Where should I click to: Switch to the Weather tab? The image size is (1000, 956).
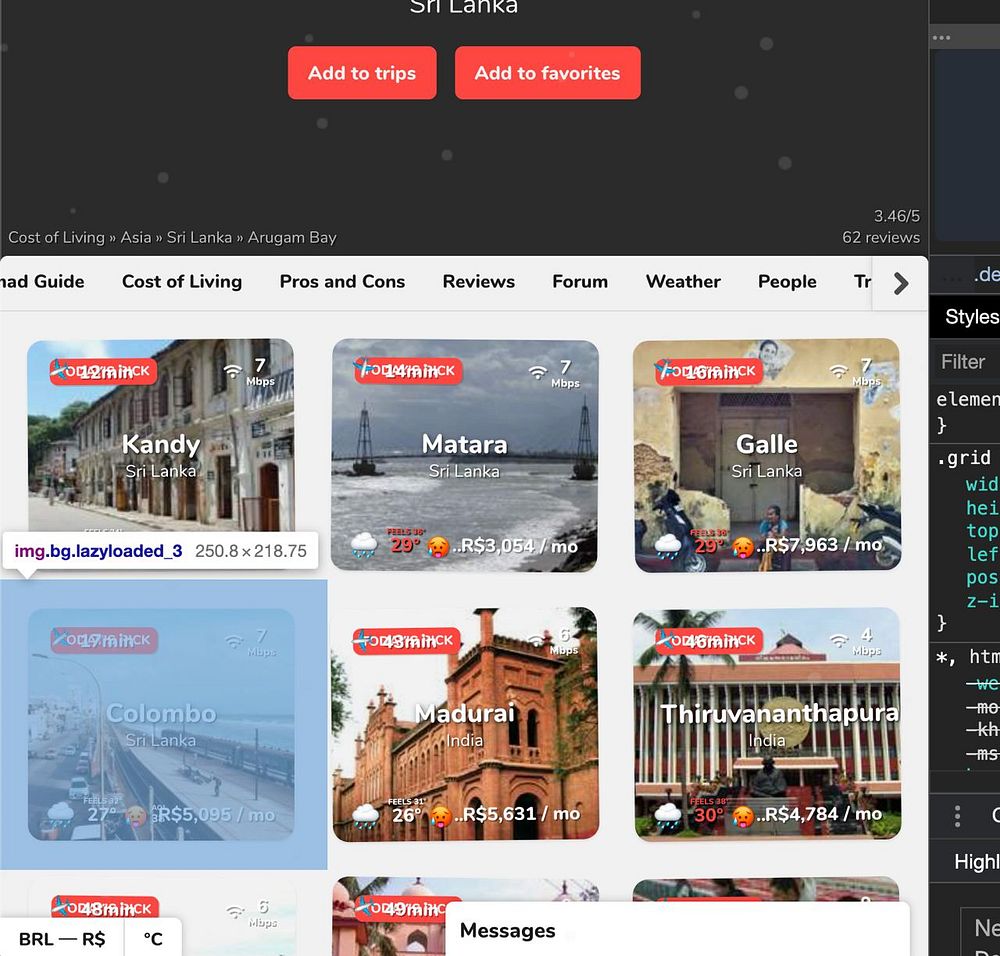coord(683,281)
